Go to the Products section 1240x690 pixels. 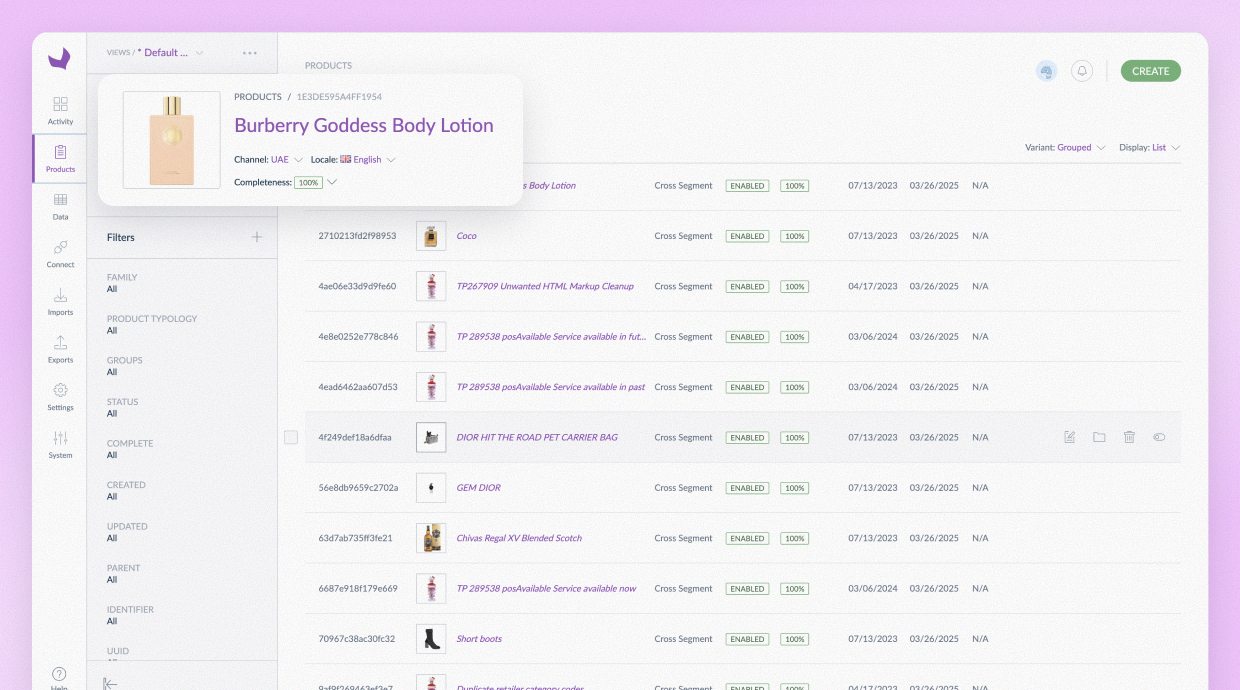coord(60,159)
